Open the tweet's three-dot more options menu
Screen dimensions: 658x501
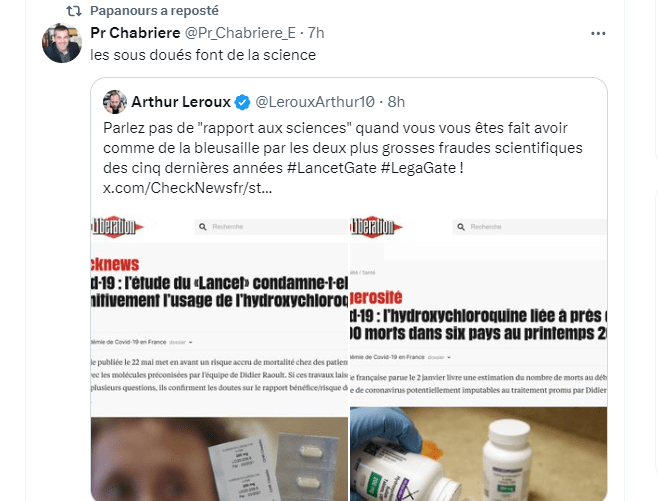pyautogui.click(x=598, y=34)
